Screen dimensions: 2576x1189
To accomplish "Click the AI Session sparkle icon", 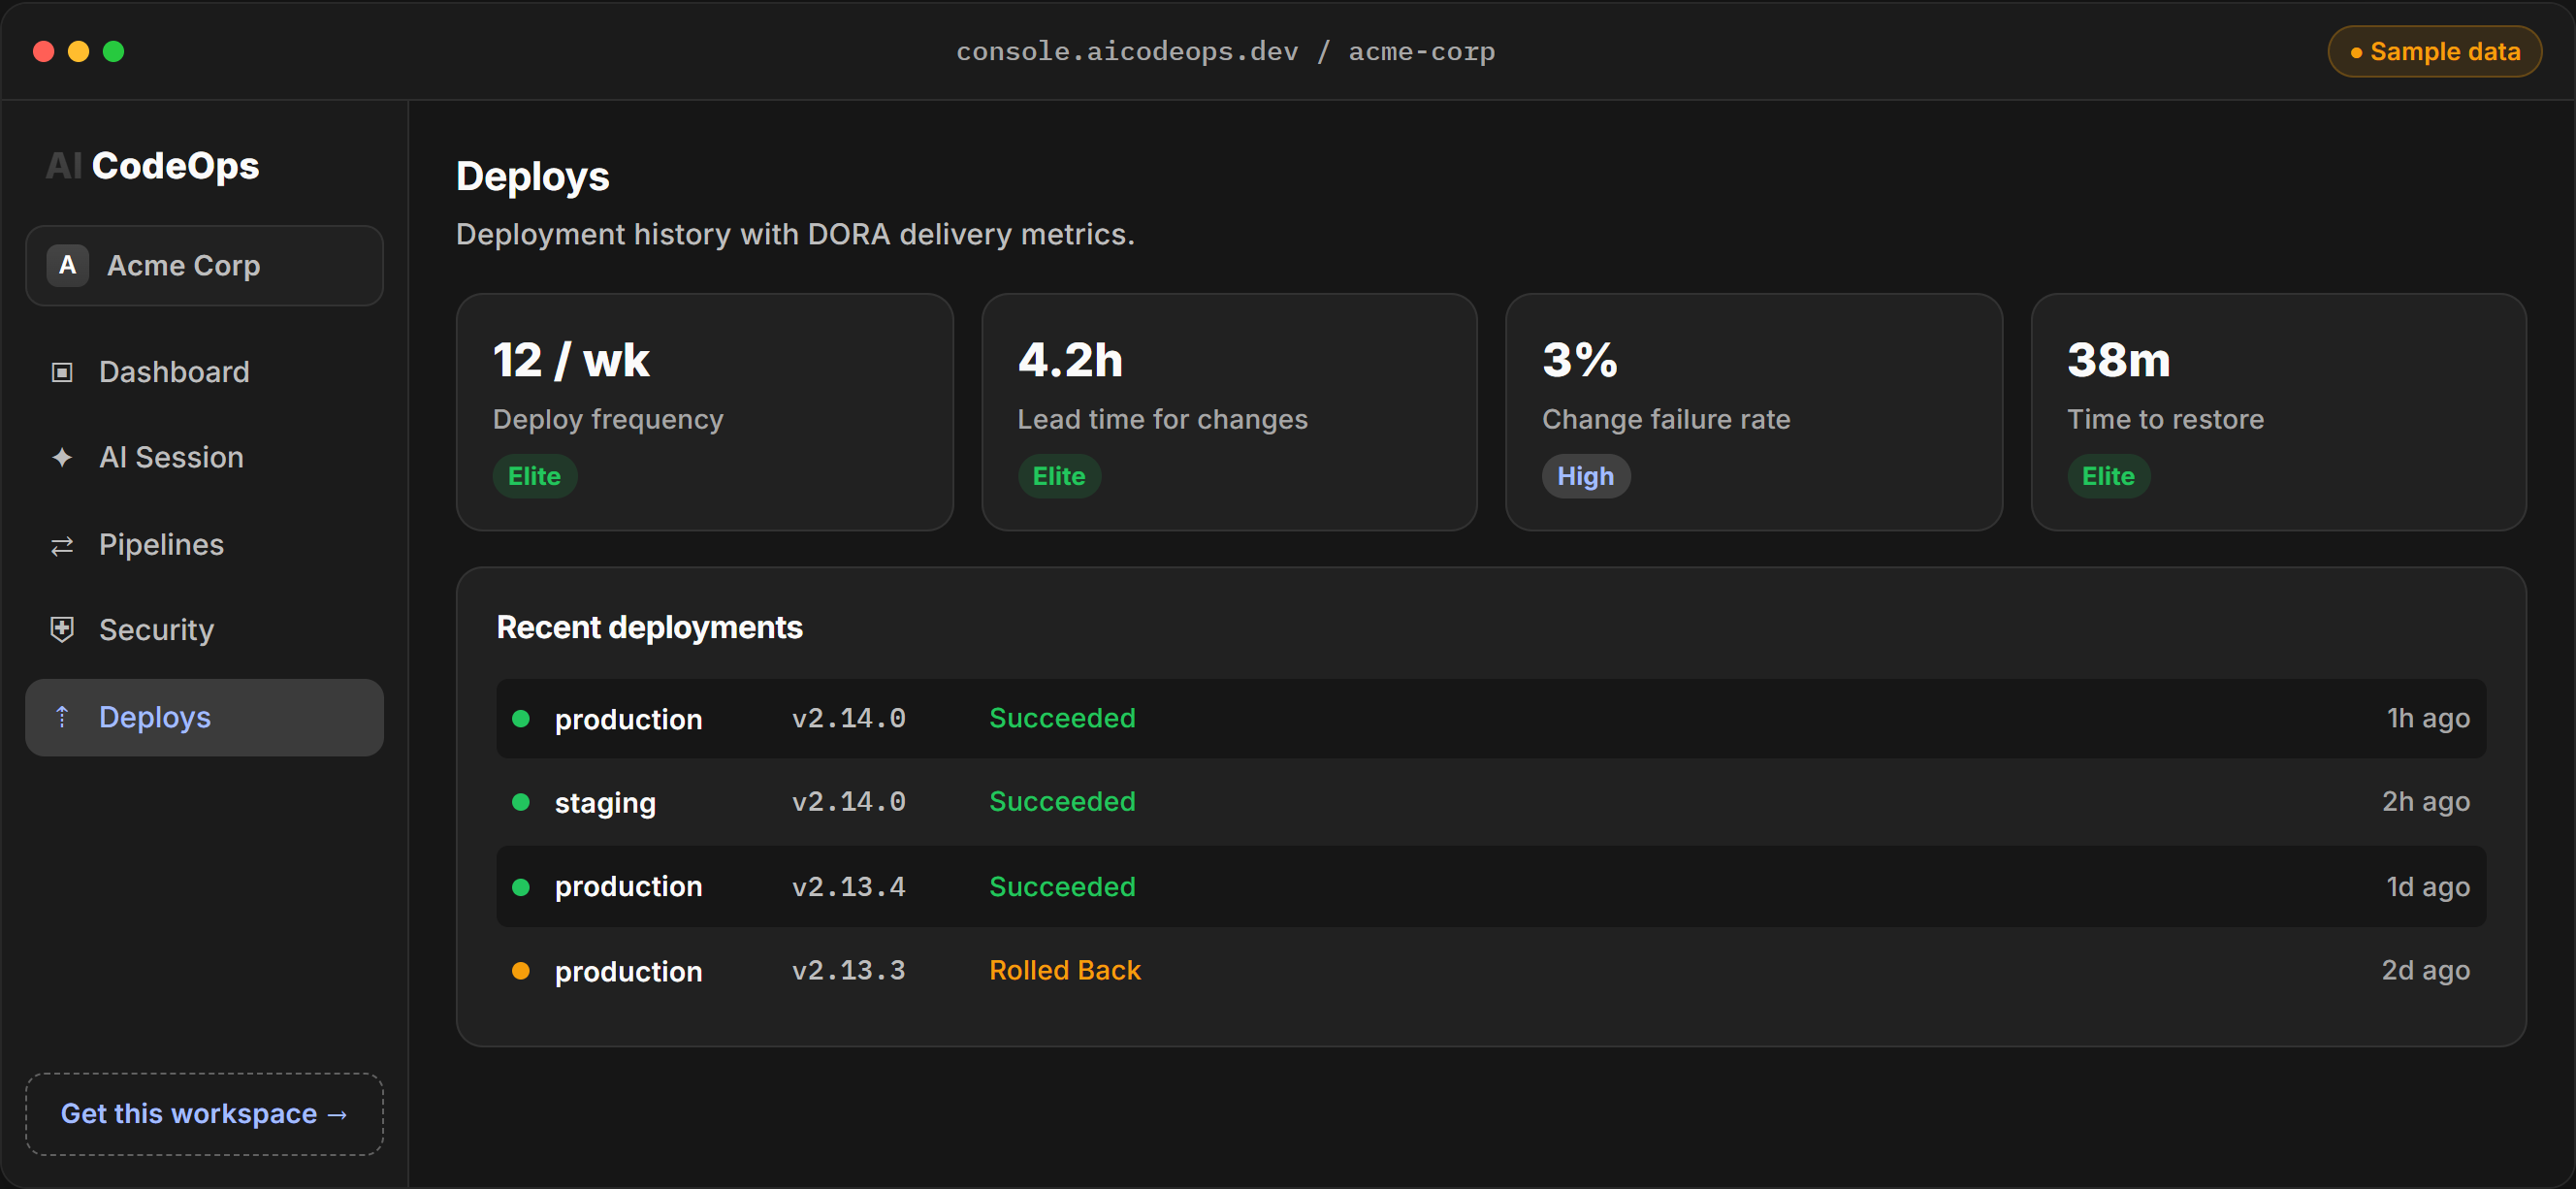I will [x=62, y=457].
